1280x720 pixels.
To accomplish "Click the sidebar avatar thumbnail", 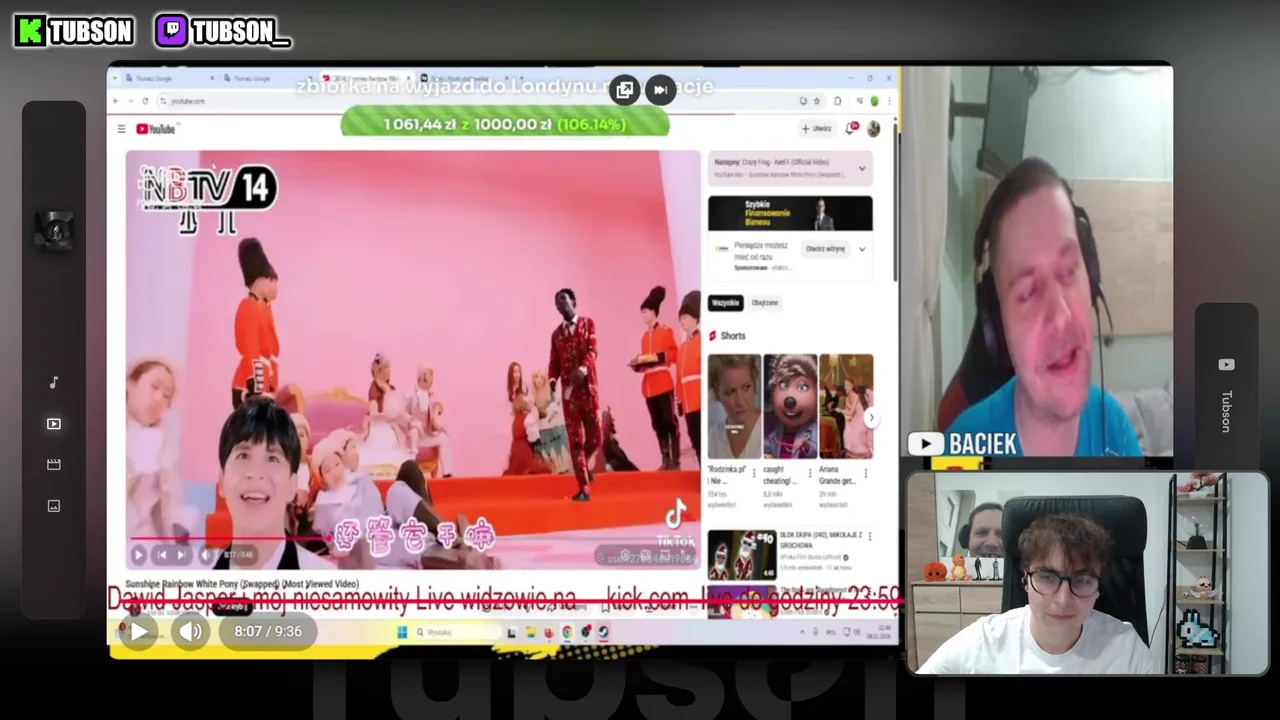I will 54,231.
